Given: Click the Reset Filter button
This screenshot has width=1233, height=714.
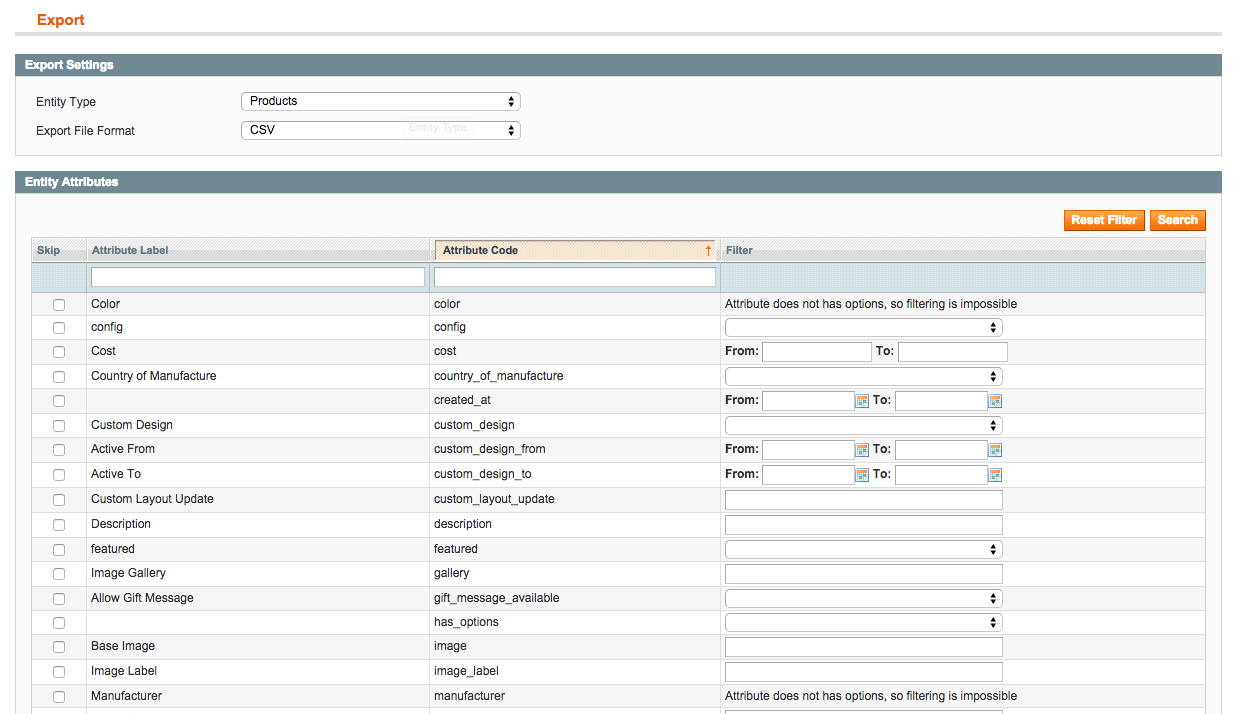Looking at the screenshot, I should point(1104,220).
